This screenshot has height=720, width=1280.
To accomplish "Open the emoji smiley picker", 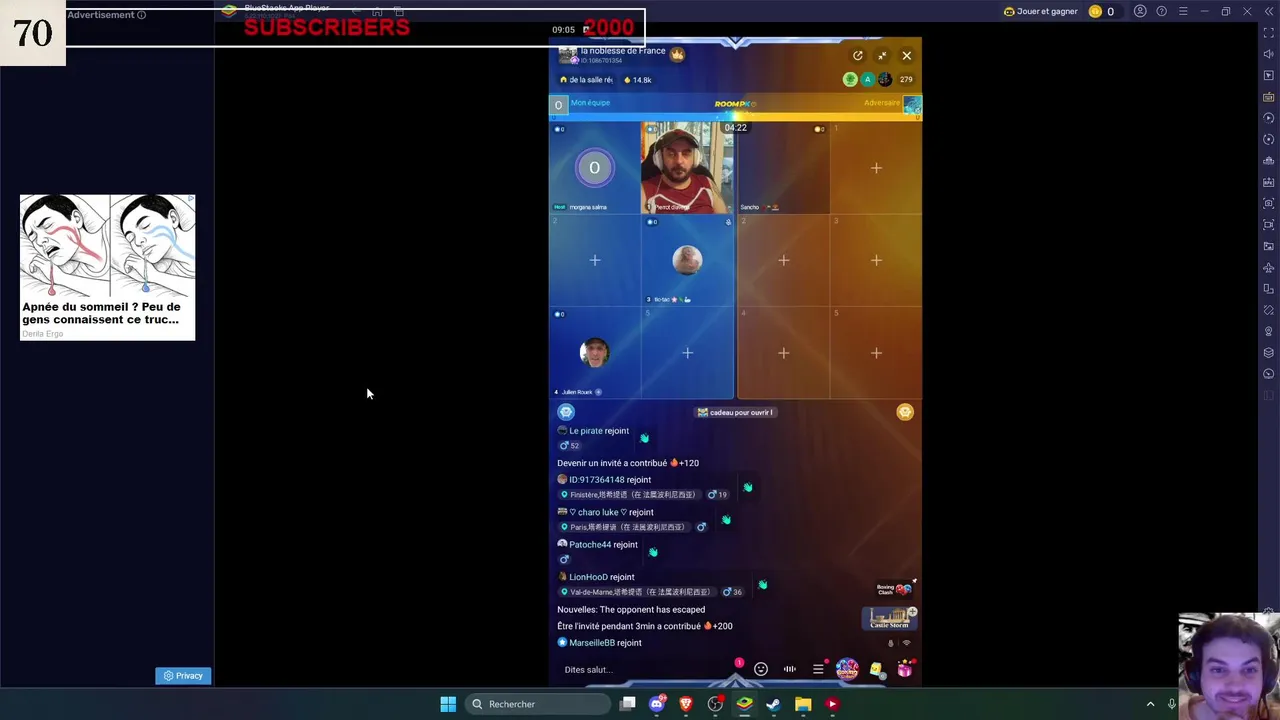I will [x=761, y=669].
